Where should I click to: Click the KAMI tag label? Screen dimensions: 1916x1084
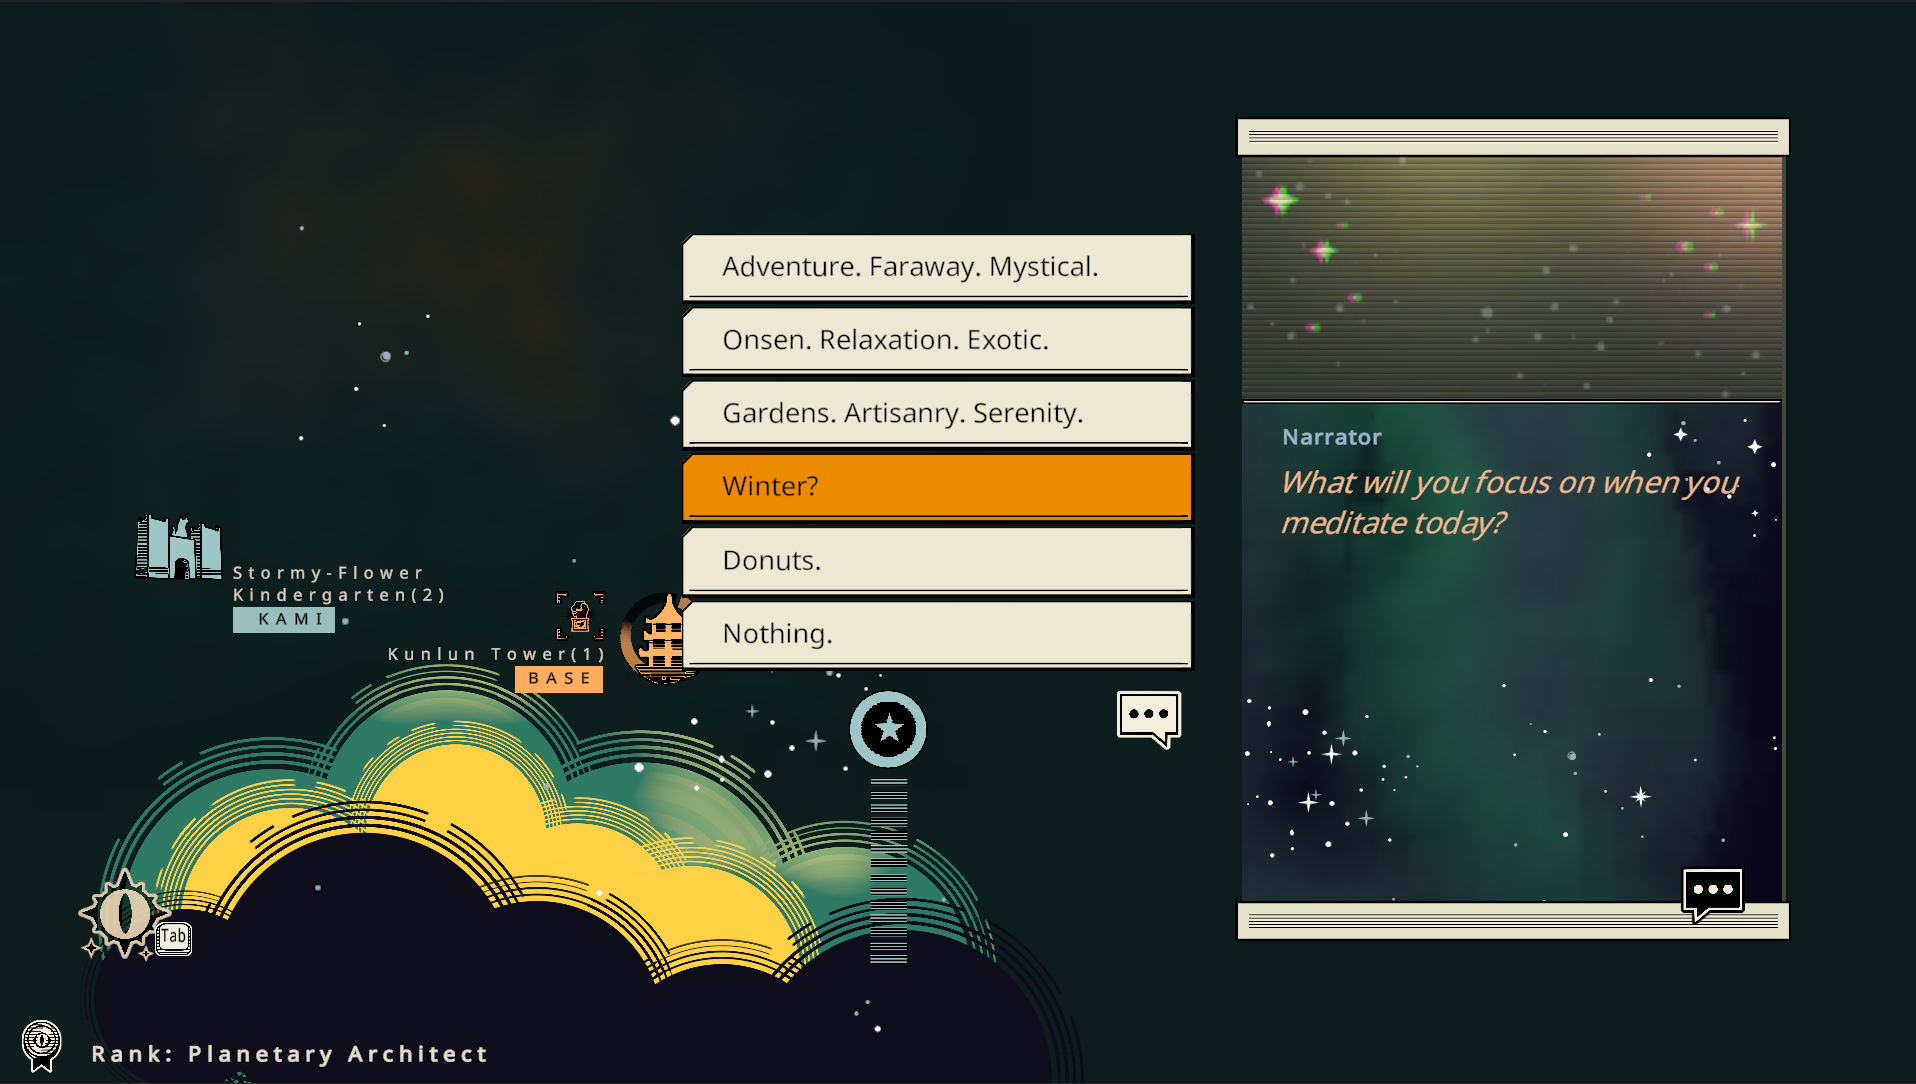click(x=284, y=619)
